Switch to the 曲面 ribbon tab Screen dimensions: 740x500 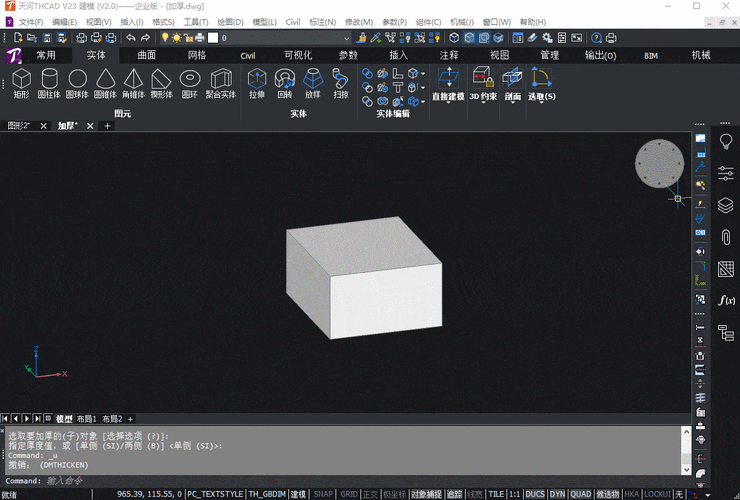coord(146,56)
